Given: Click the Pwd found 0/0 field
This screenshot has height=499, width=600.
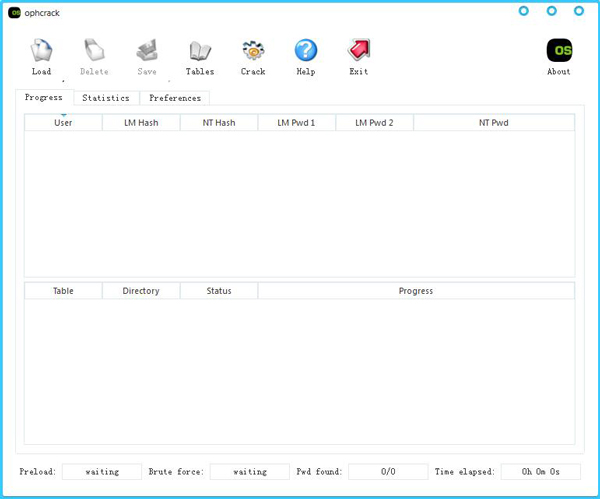Looking at the screenshot, I should point(388,471).
